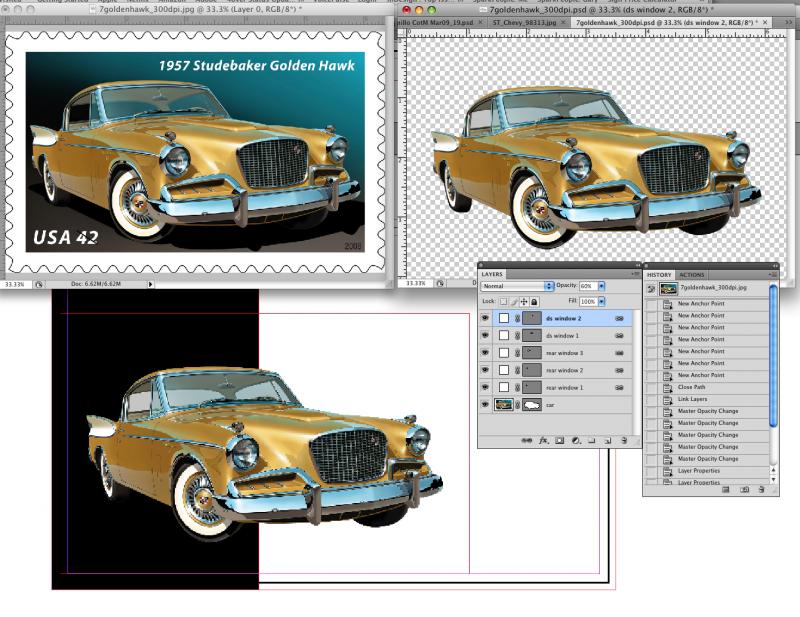Open the fx layer style menu
Viewport: 800px width, 617px height.
click(543, 440)
